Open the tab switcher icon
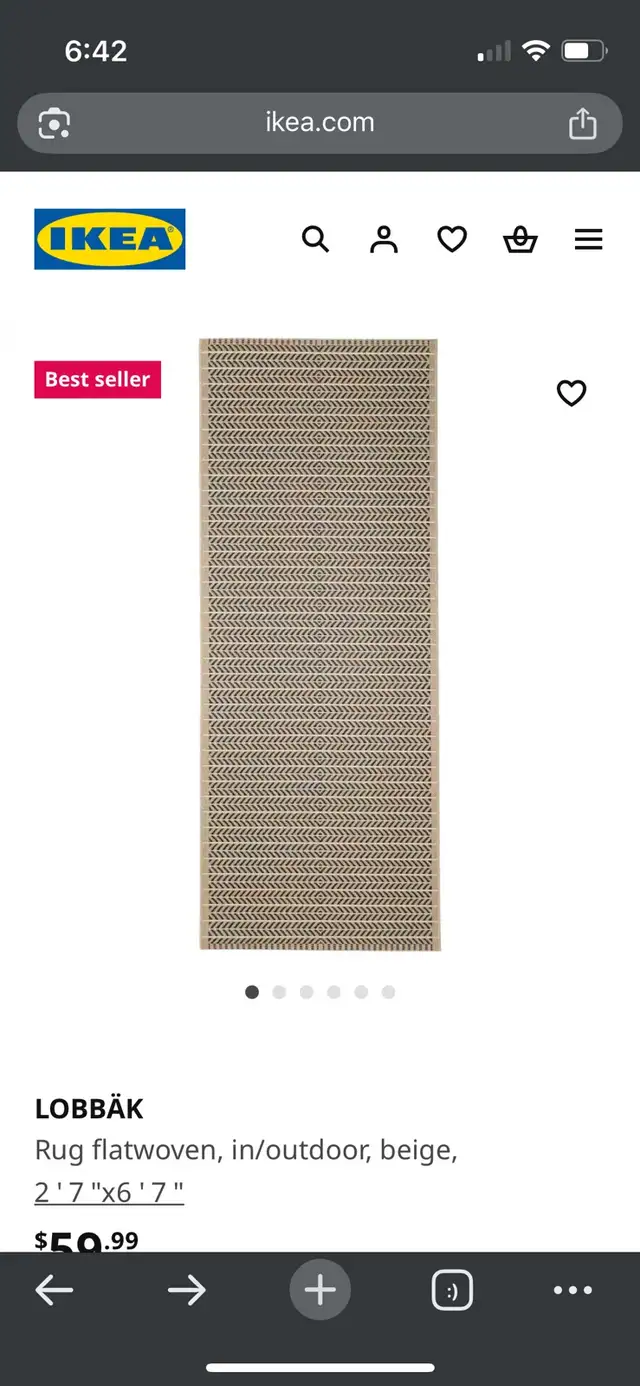The height and width of the screenshot is (1386, 640). 452,1290
